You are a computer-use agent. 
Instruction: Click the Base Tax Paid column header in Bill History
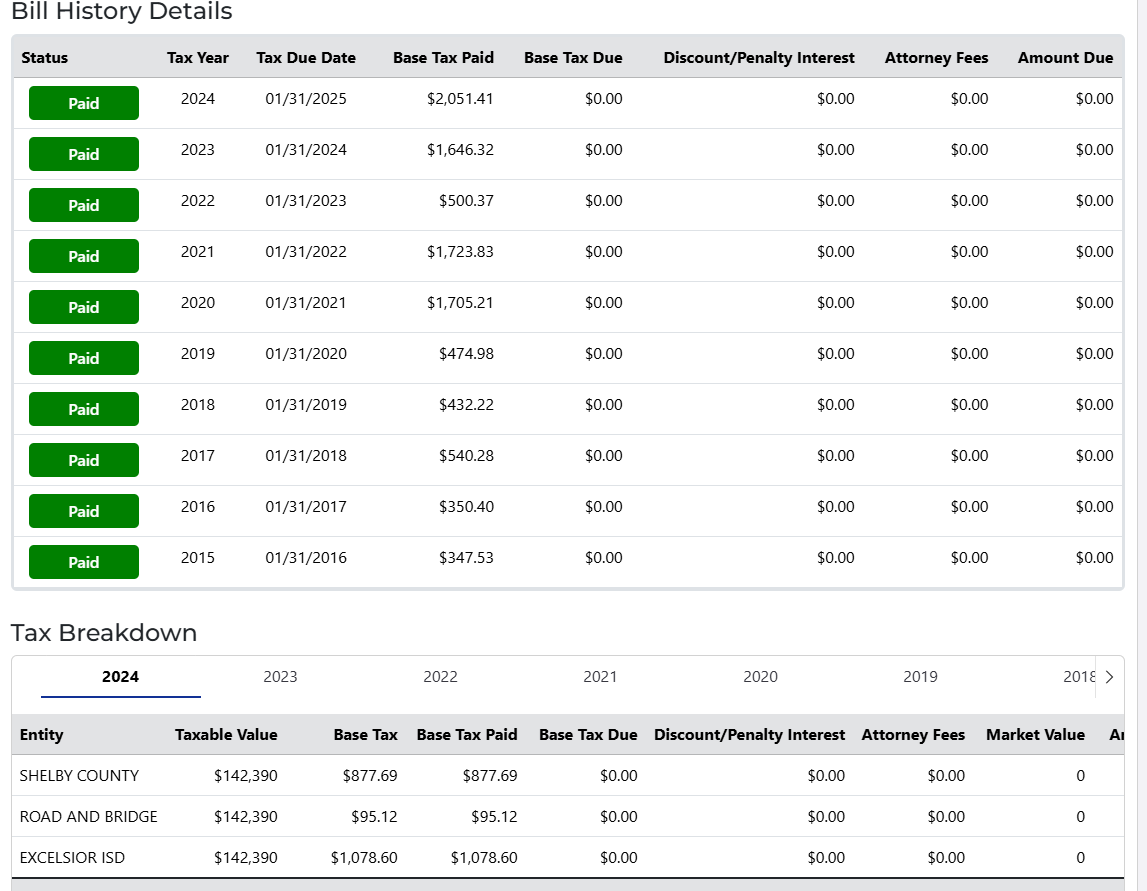pyautogui.click(x=443, y=58)
